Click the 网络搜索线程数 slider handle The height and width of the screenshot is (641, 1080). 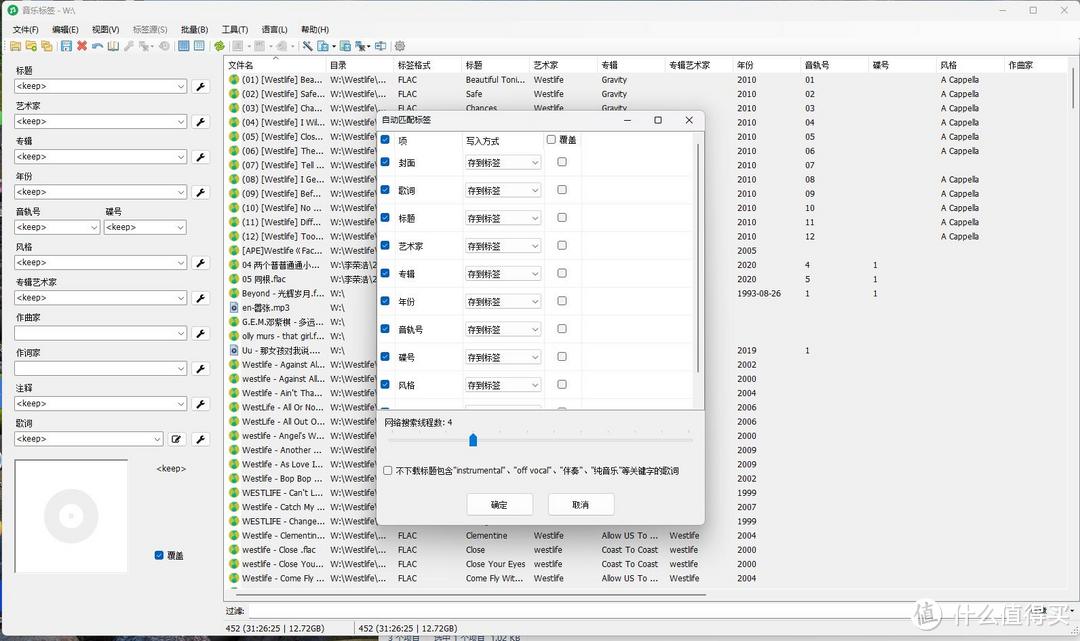coord(473,440)
